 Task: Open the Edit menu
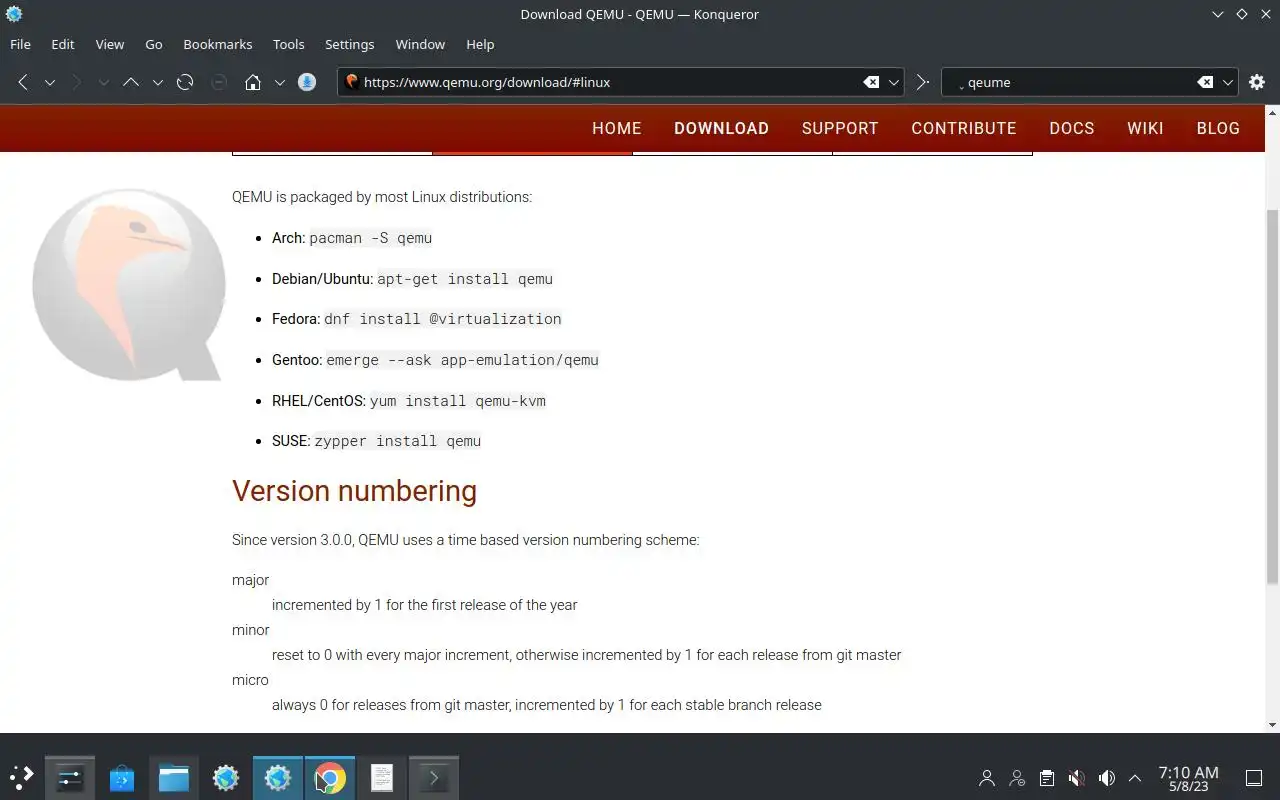(x=63, y=44)
